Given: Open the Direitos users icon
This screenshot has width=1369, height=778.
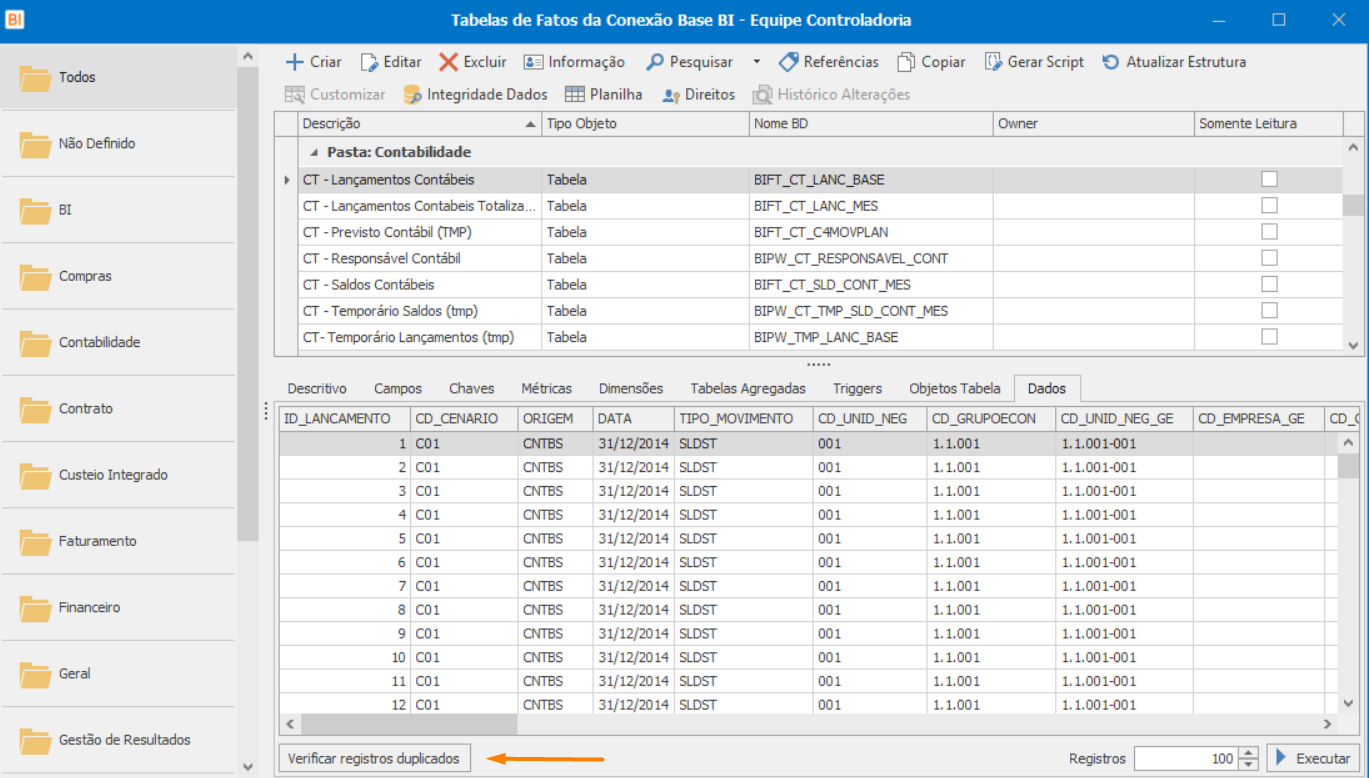Looking at the screenshot, I should [672, 94].
